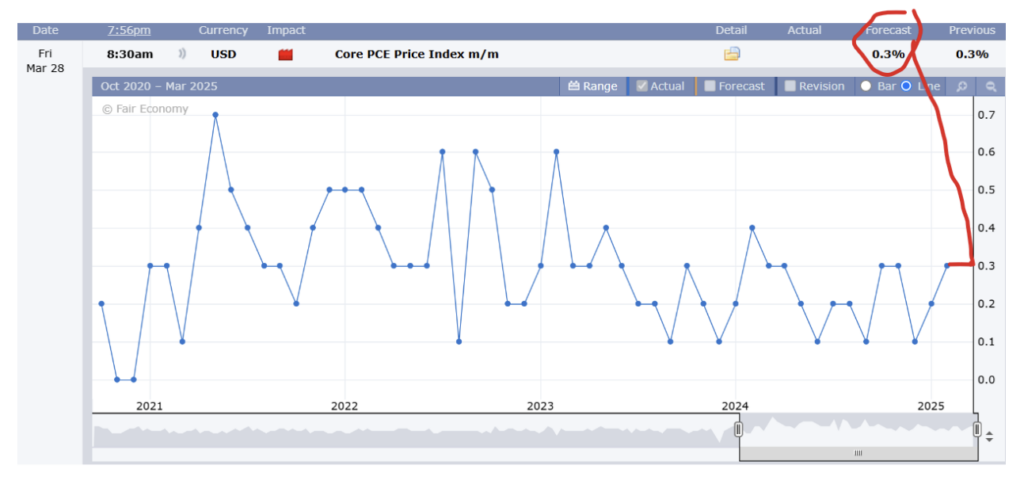
Task: Click the bottom grip of the range window
Action: click(858, 453)
